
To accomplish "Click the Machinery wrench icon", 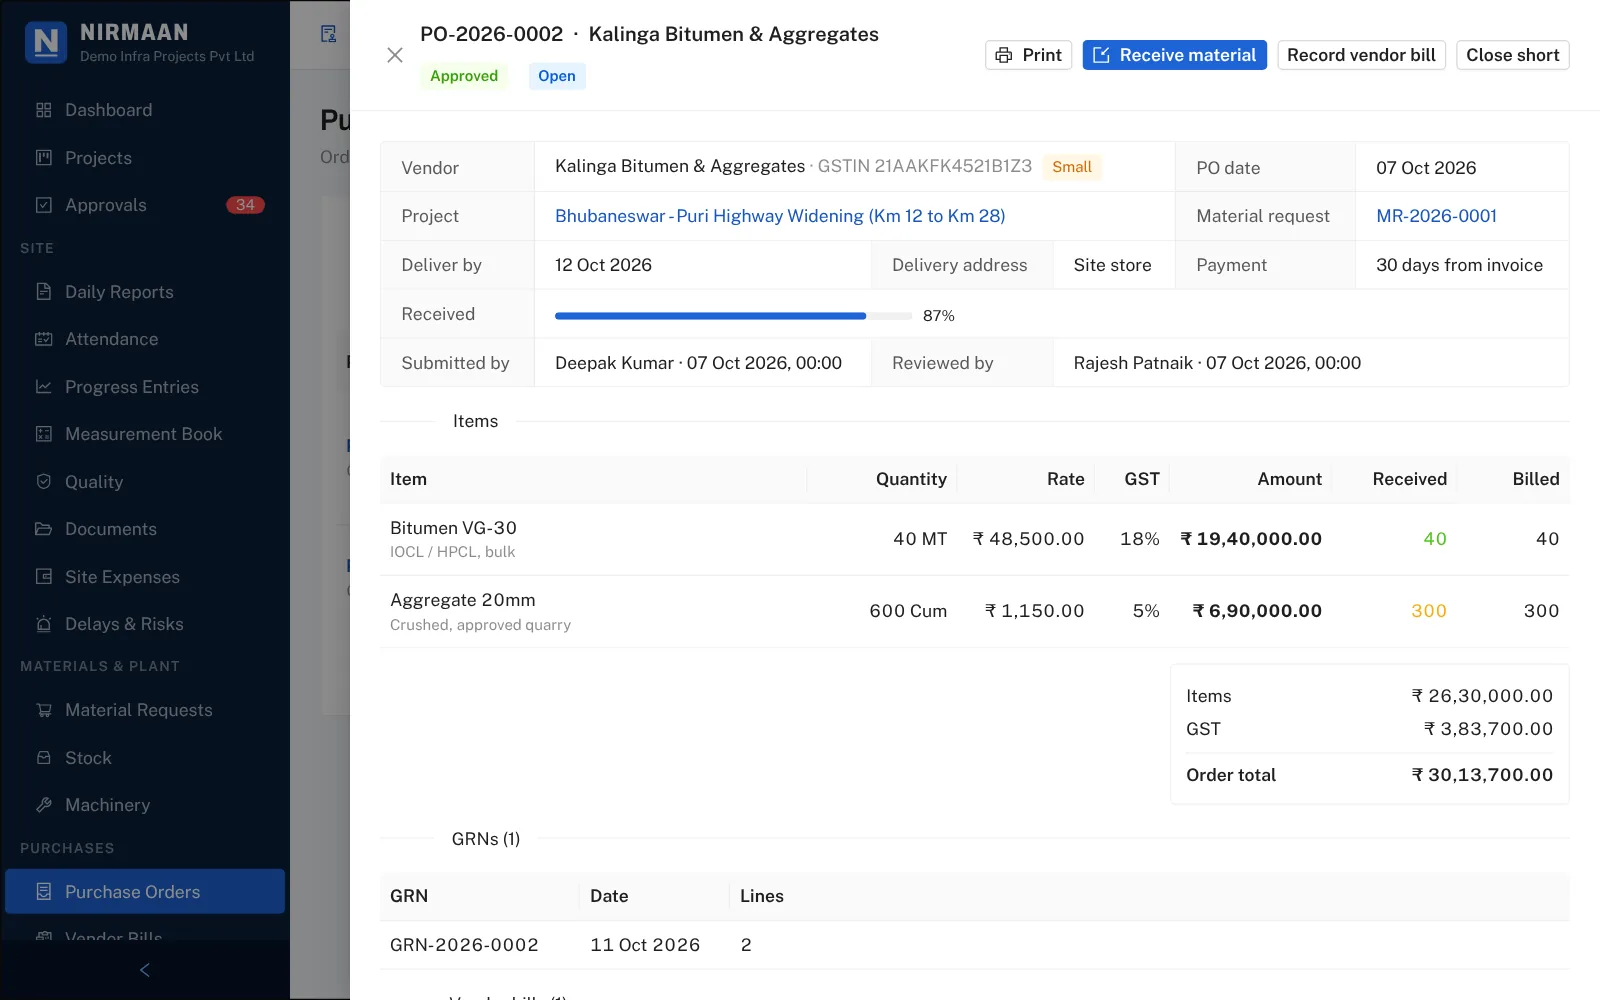I will pyautogui.click(x=43, y=805).
